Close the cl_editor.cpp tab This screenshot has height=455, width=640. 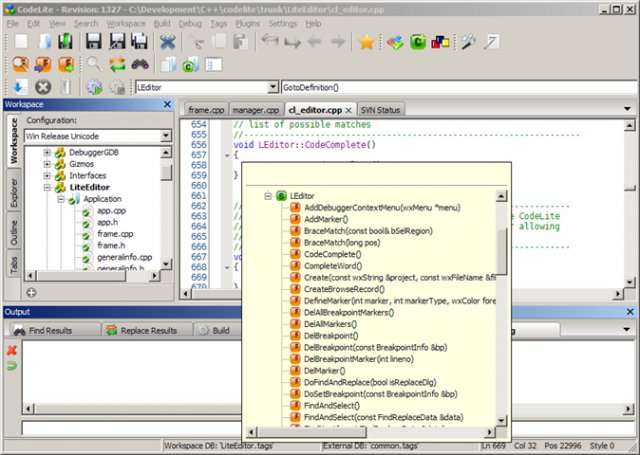pos(348,110)
